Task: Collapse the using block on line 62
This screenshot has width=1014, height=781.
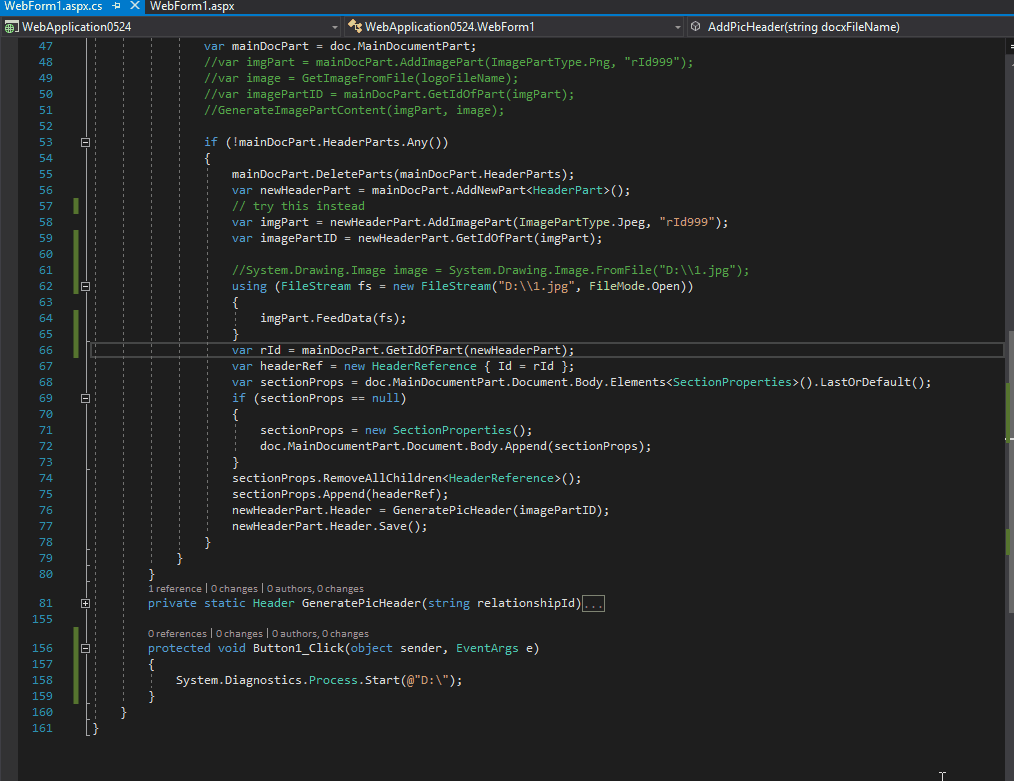Action: (85, 286)
